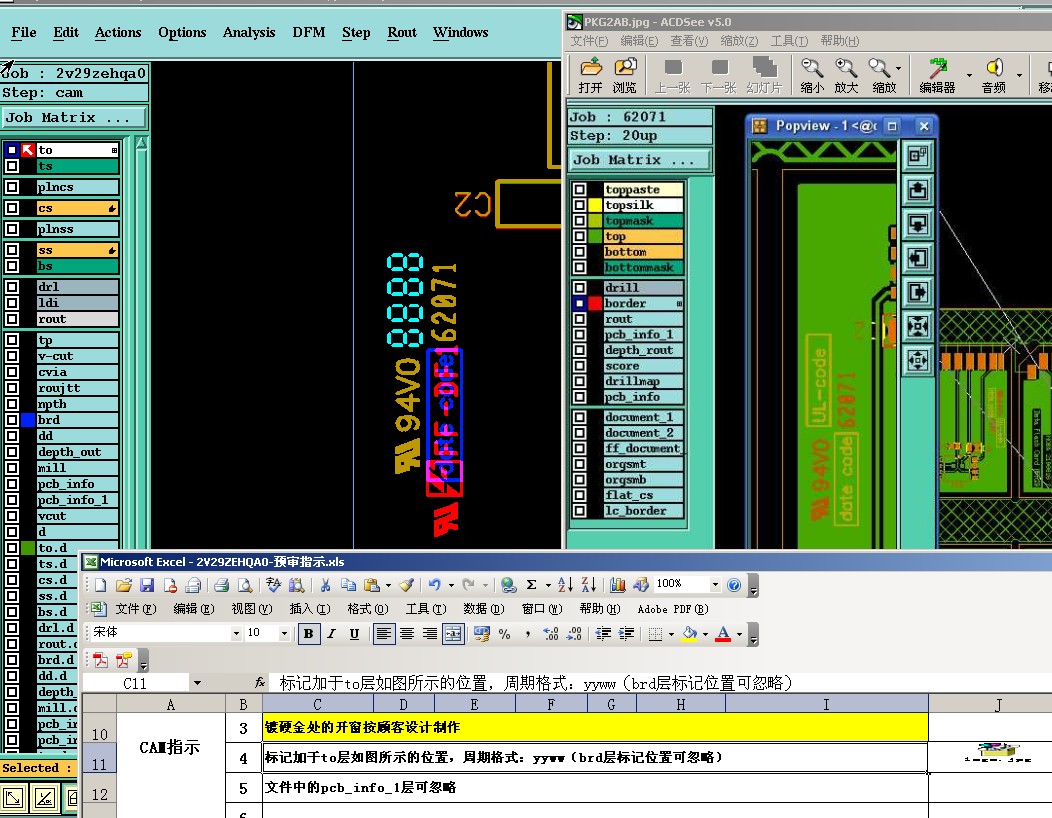
Task: Click Excel AutoSum sigma icon
Action: coord(531,585)
